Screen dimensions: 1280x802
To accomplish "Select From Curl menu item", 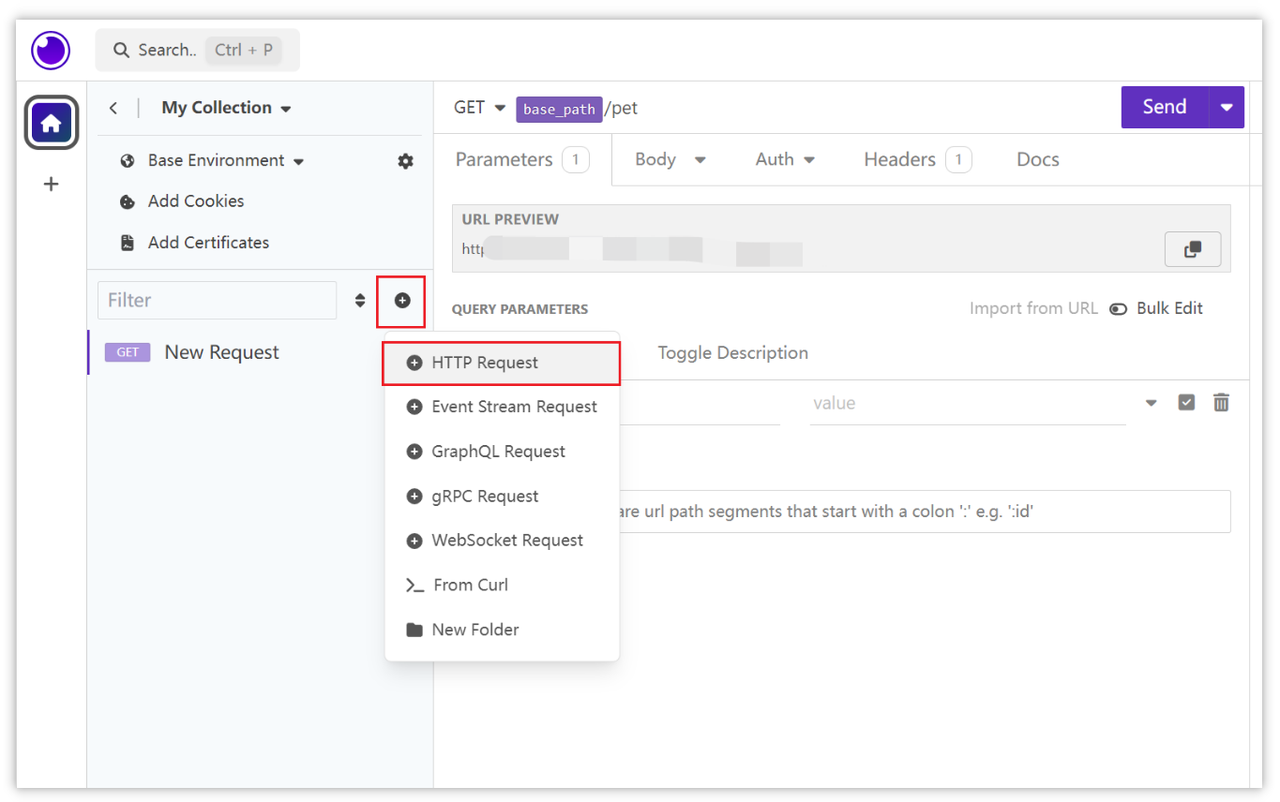I will [x=502, y=586].
